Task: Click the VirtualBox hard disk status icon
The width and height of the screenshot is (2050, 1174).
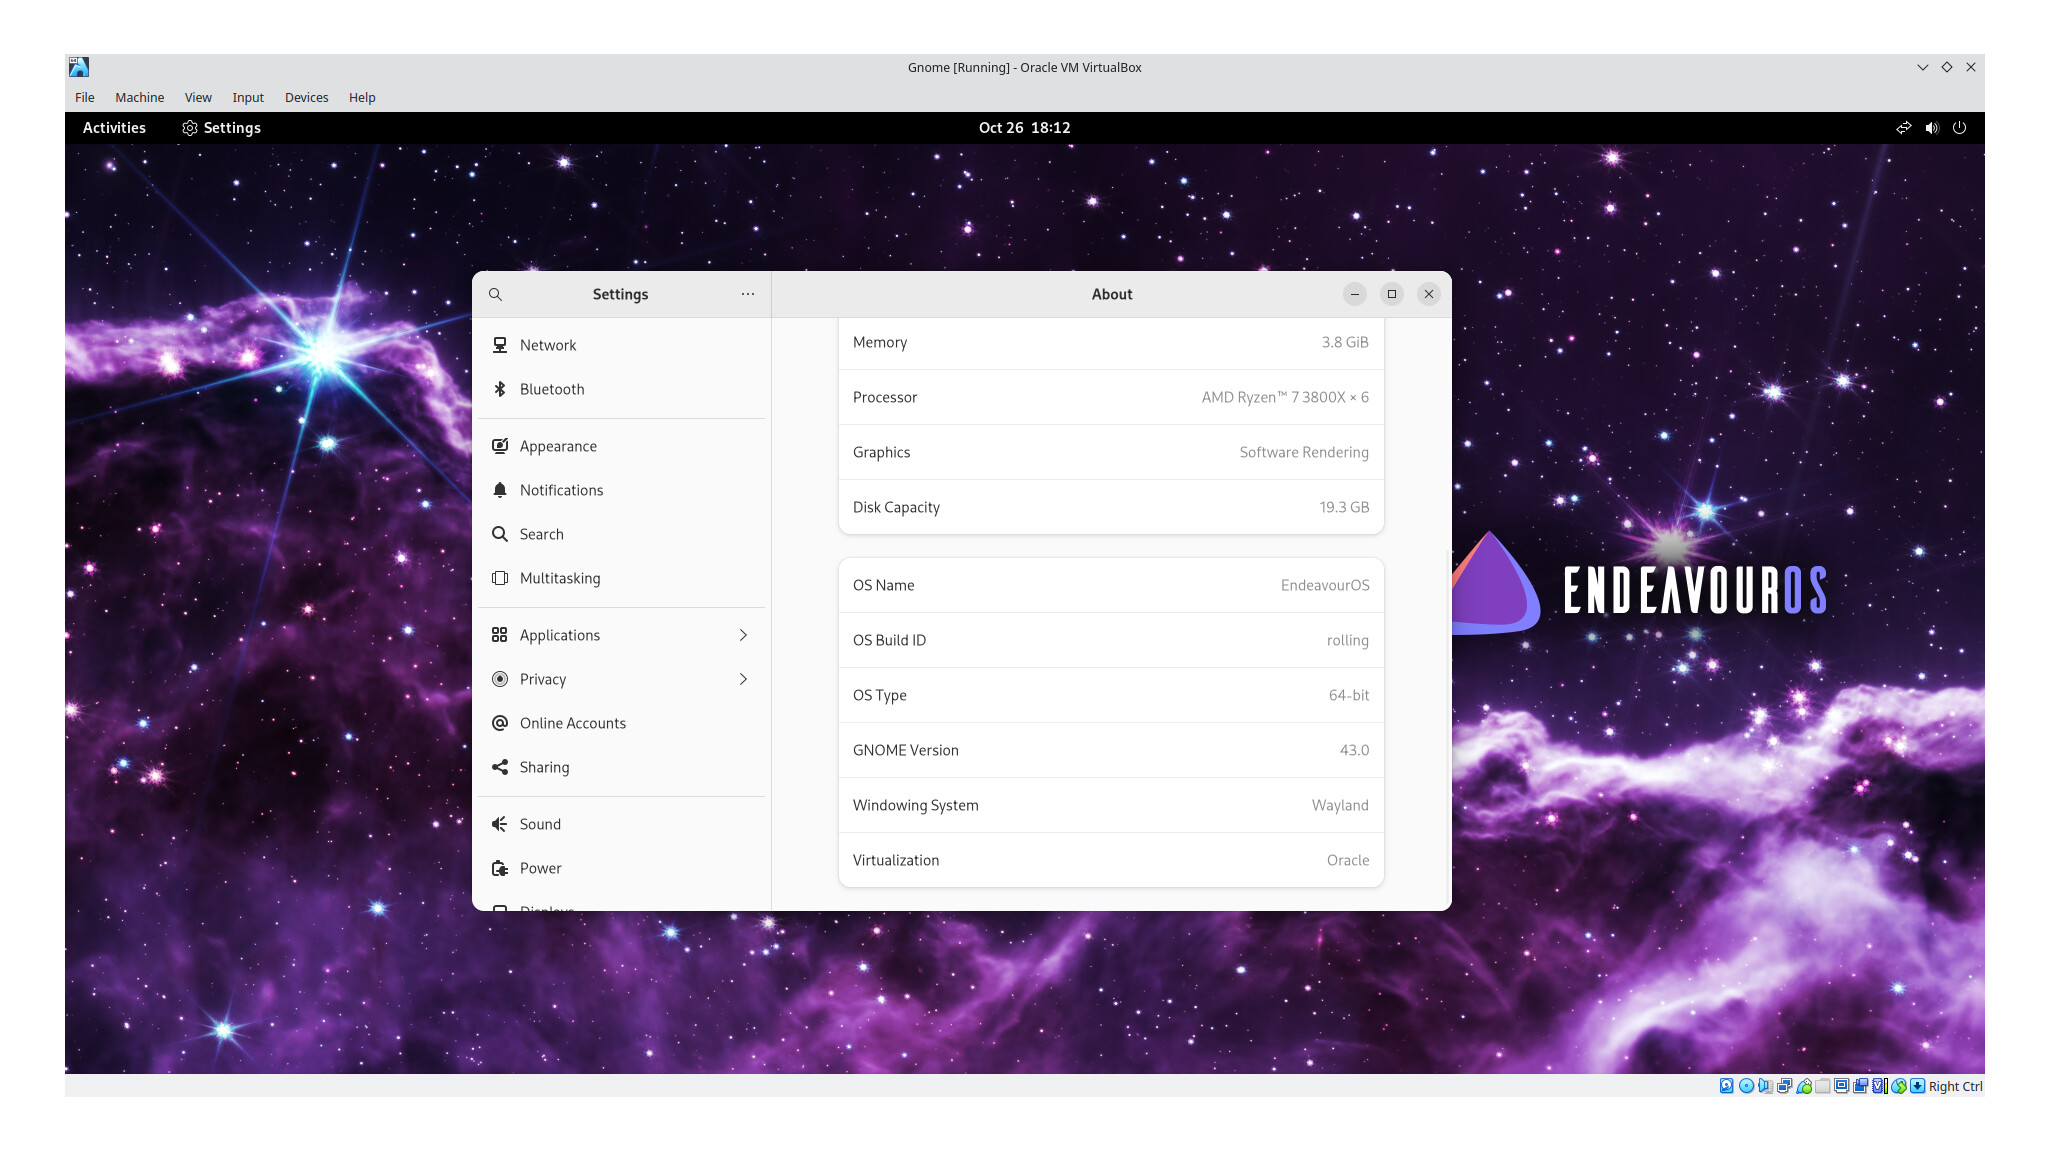Action: 1726,1086
